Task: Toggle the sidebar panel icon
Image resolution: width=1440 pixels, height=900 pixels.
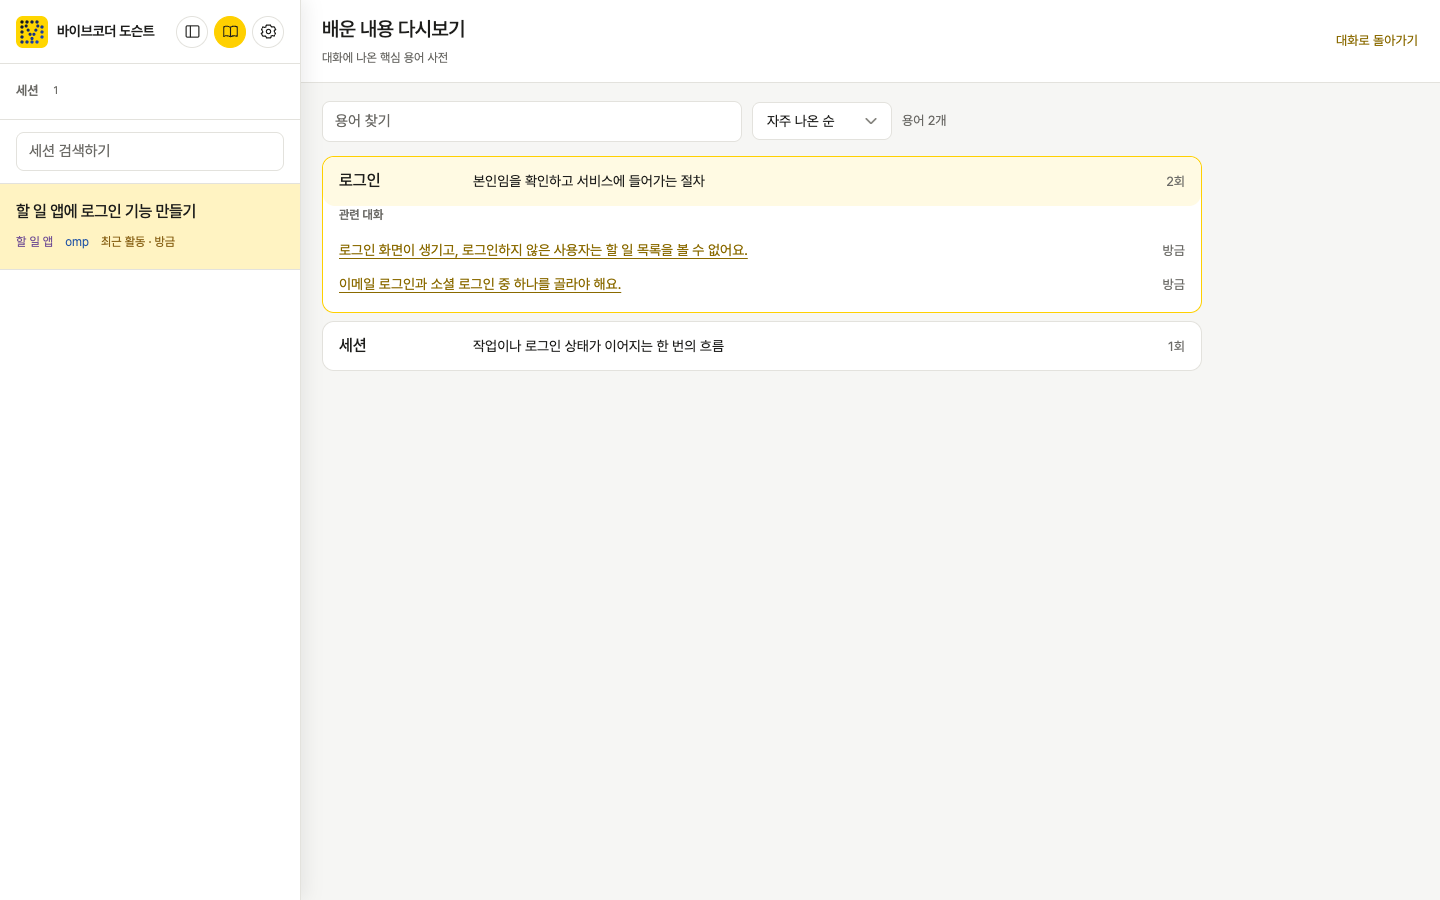Action: tap(192, 32)
